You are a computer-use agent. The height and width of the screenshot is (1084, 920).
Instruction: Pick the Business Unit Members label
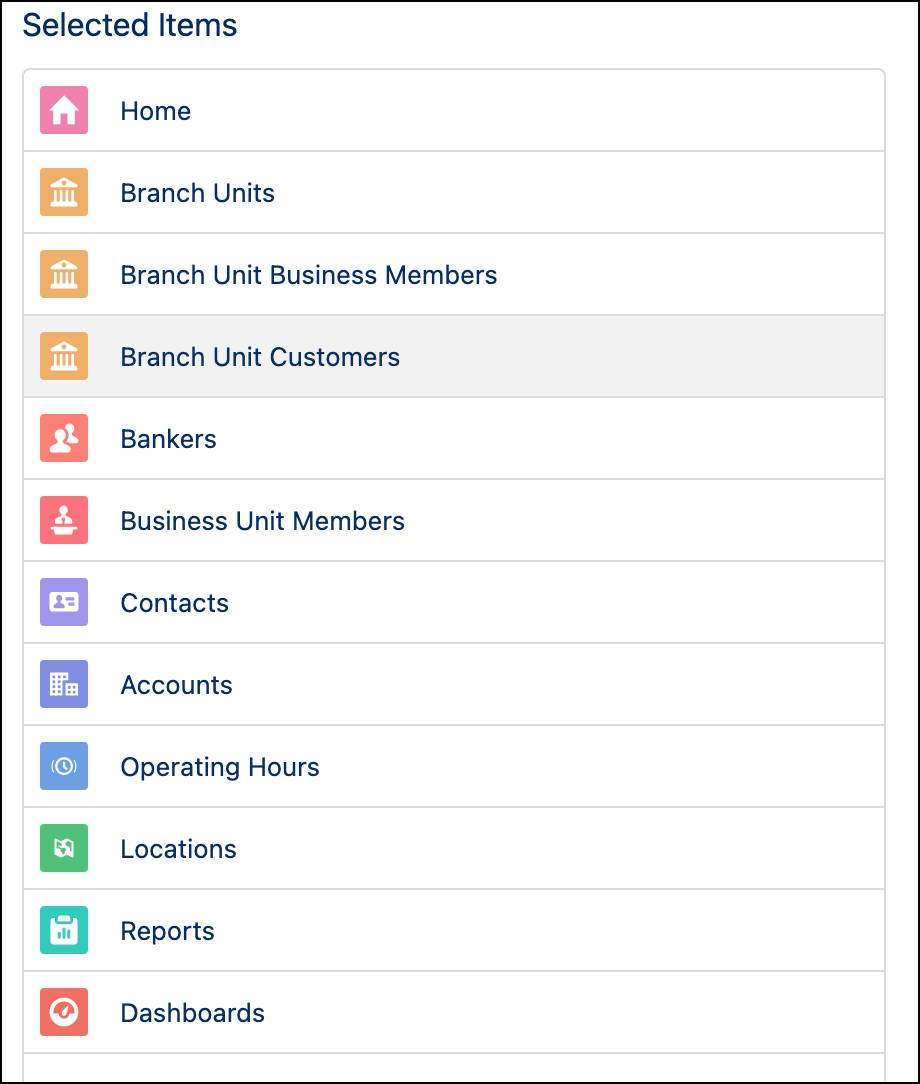262,521
